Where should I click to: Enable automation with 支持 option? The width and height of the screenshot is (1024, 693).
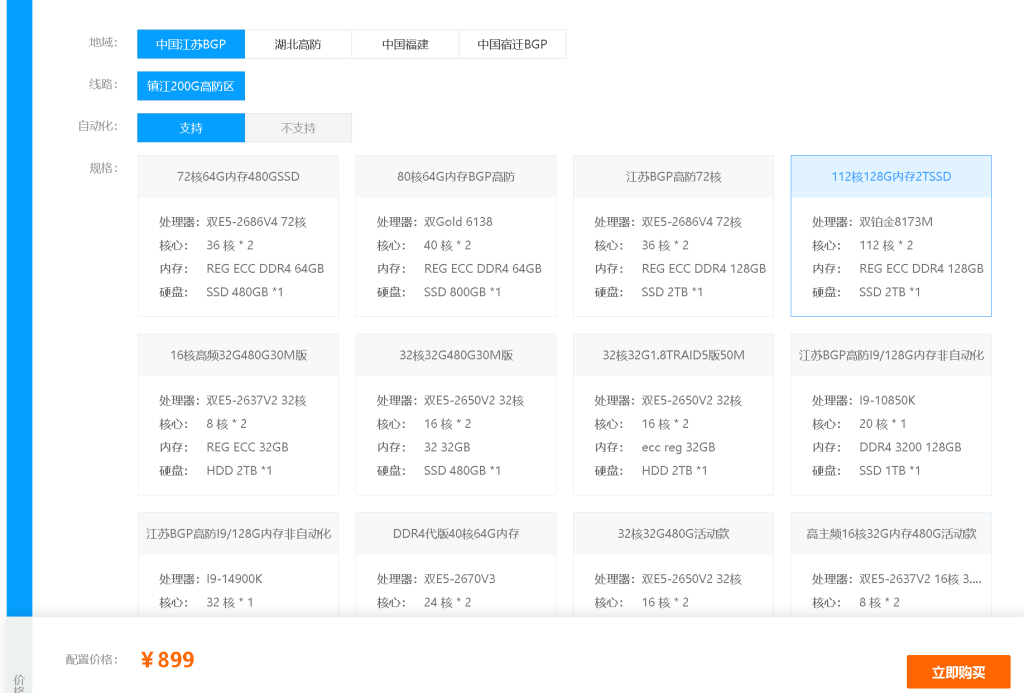point(191,128)
